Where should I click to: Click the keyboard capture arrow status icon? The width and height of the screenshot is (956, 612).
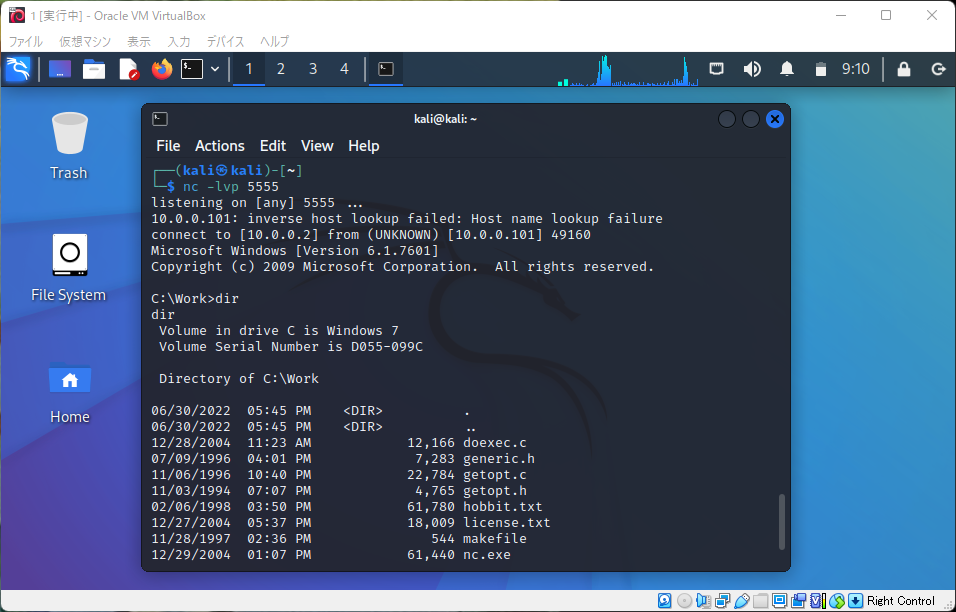click(x=855, y=600)
